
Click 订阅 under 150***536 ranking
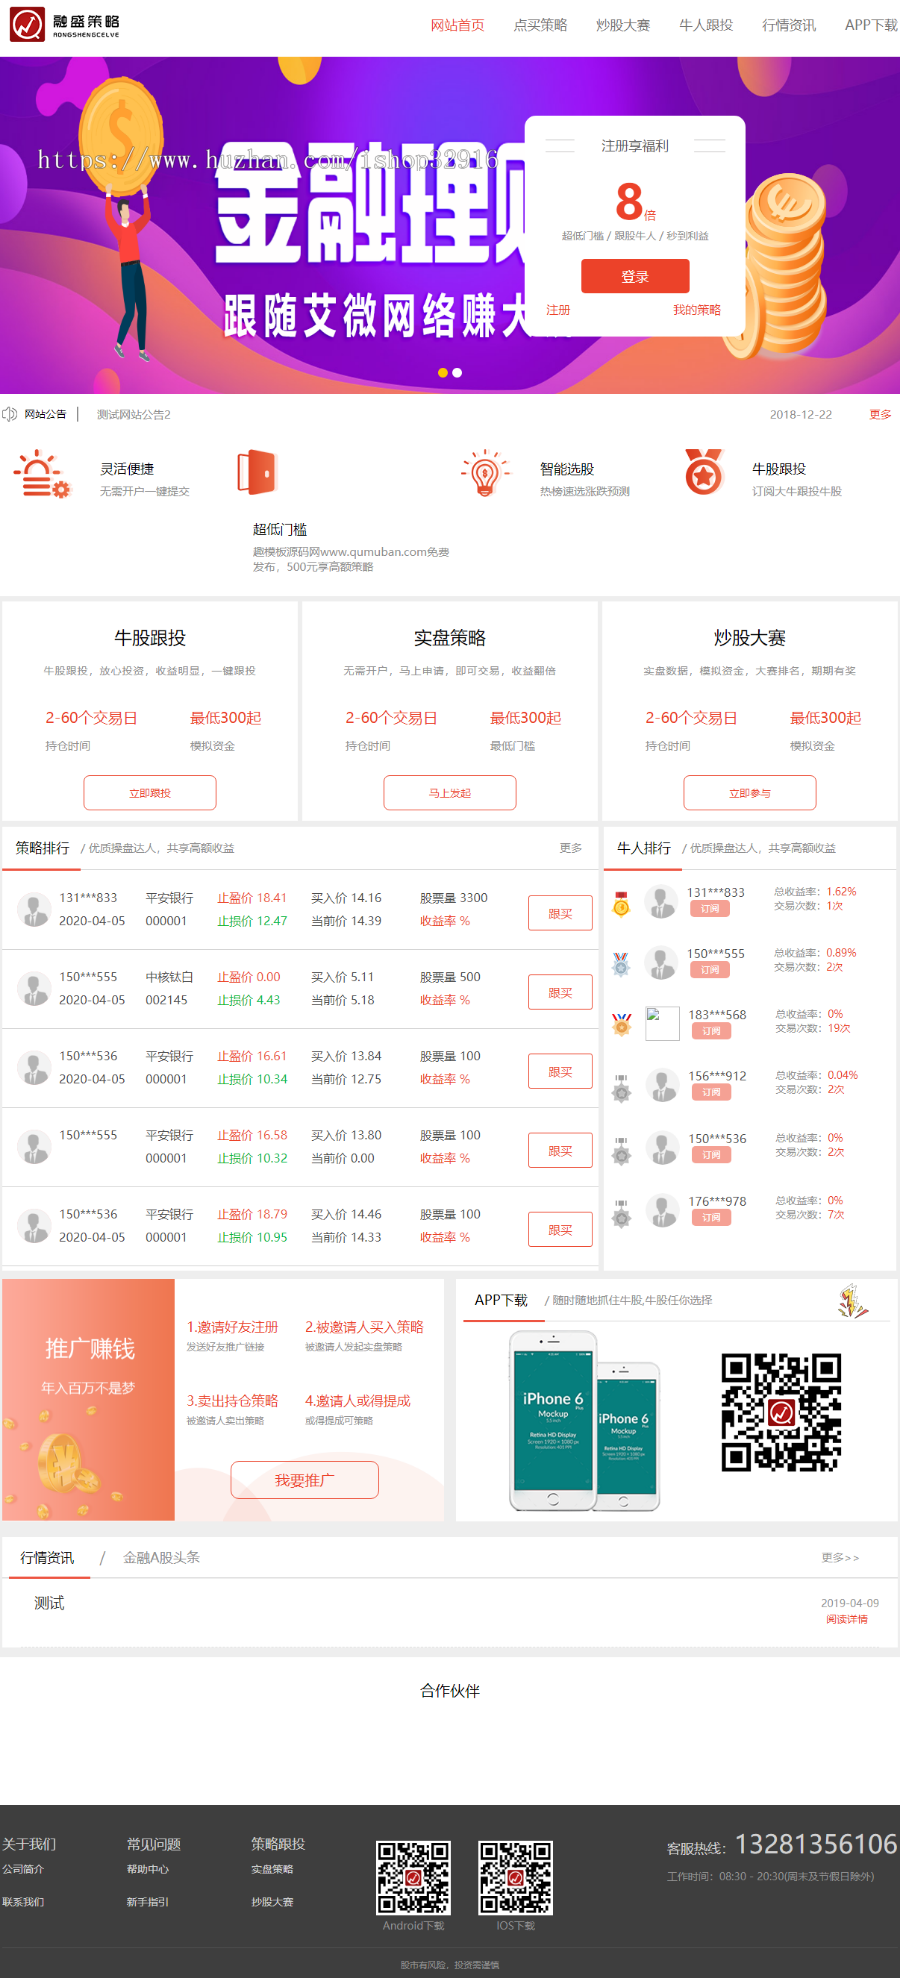coord(711,1155)
